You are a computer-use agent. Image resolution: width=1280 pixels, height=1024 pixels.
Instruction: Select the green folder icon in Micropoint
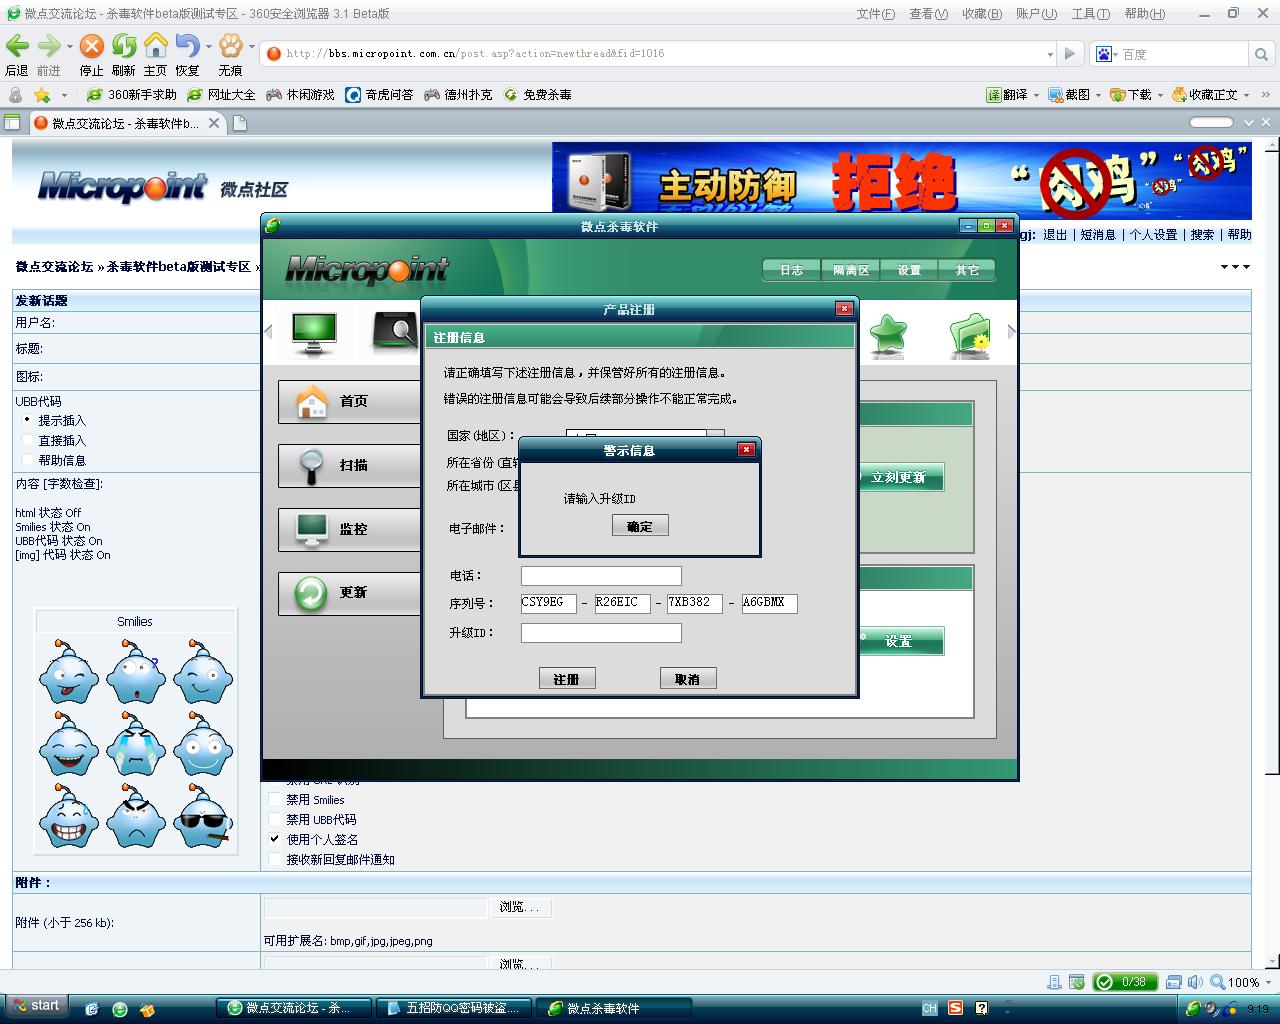pos(969,335)
